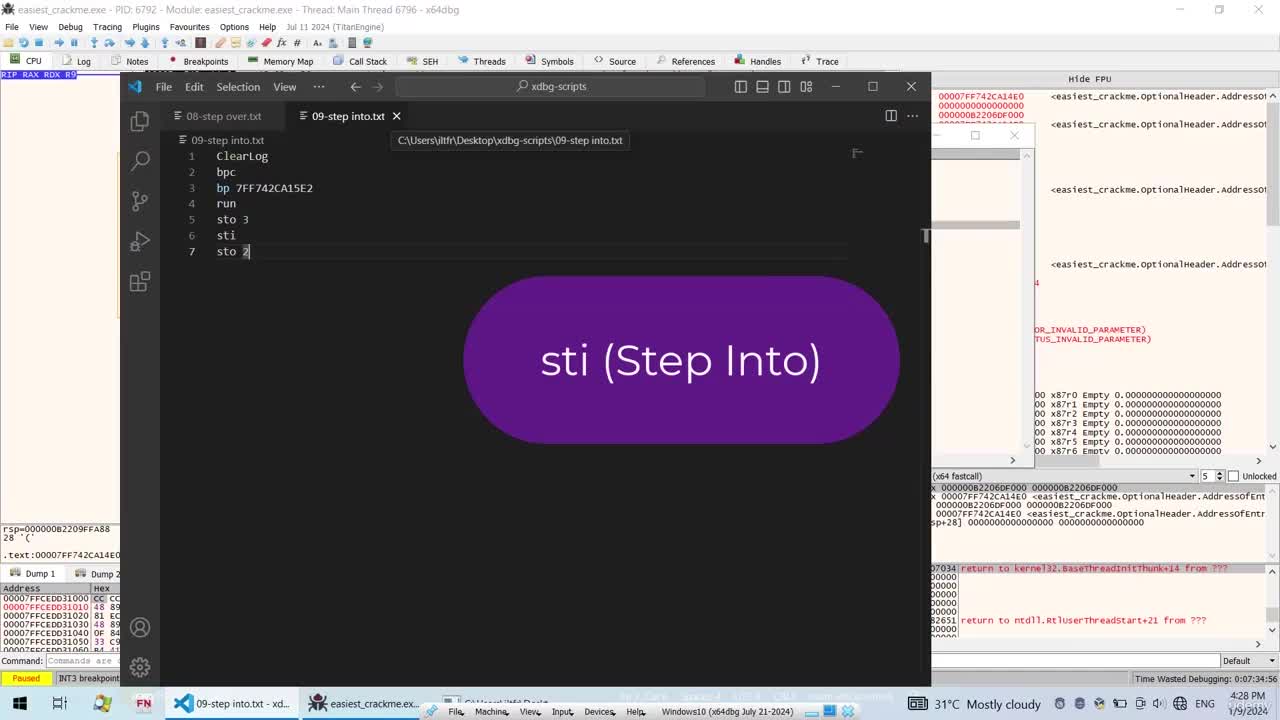Open the Extensions view in VS Code

140,282
